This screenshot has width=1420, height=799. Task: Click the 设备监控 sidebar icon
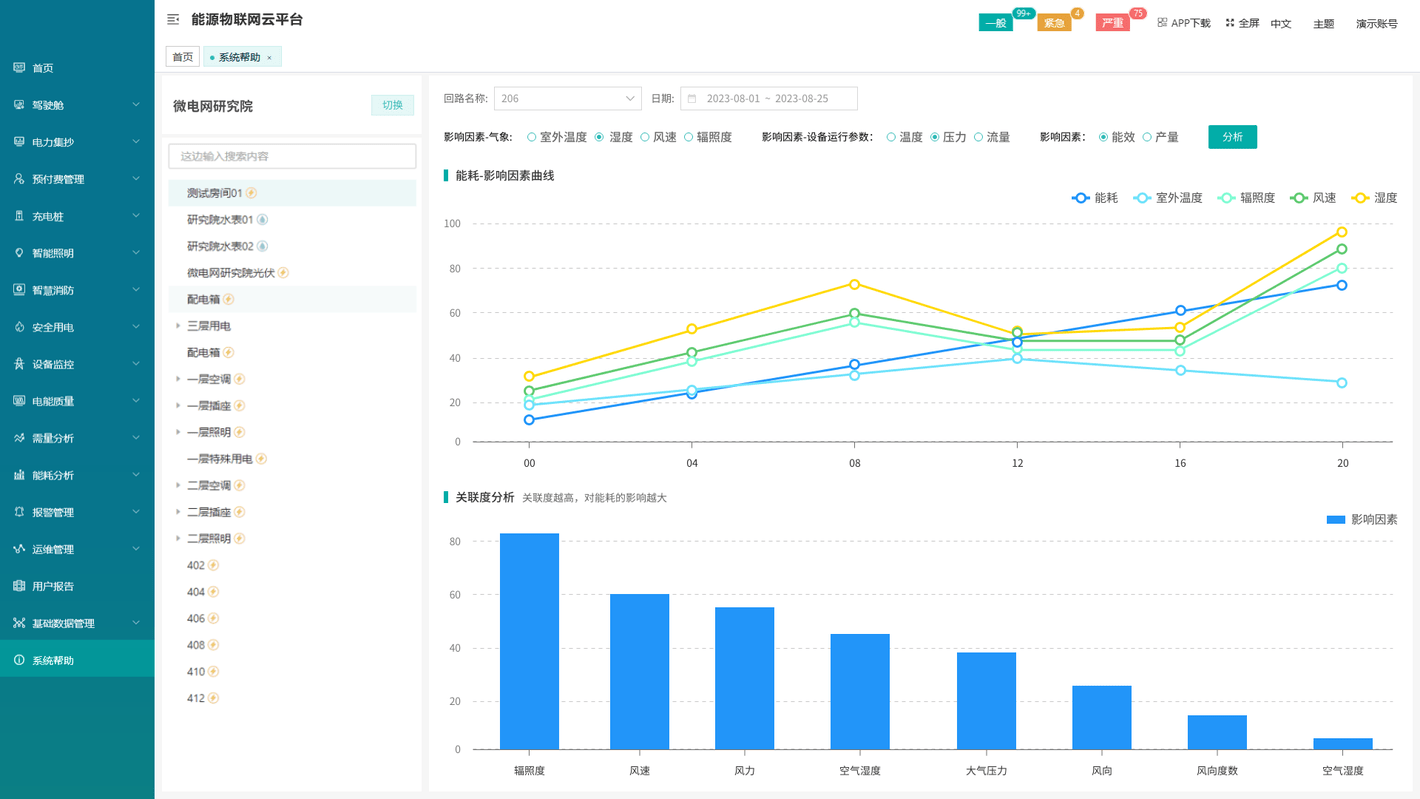point(19,364)
